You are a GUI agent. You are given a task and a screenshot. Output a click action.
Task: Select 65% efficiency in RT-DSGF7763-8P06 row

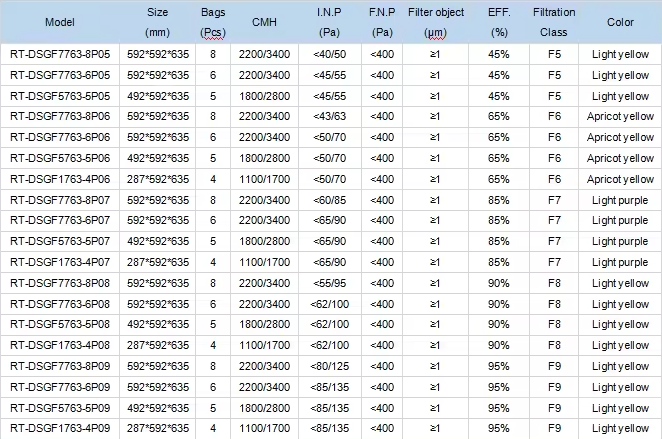(499, 116)
